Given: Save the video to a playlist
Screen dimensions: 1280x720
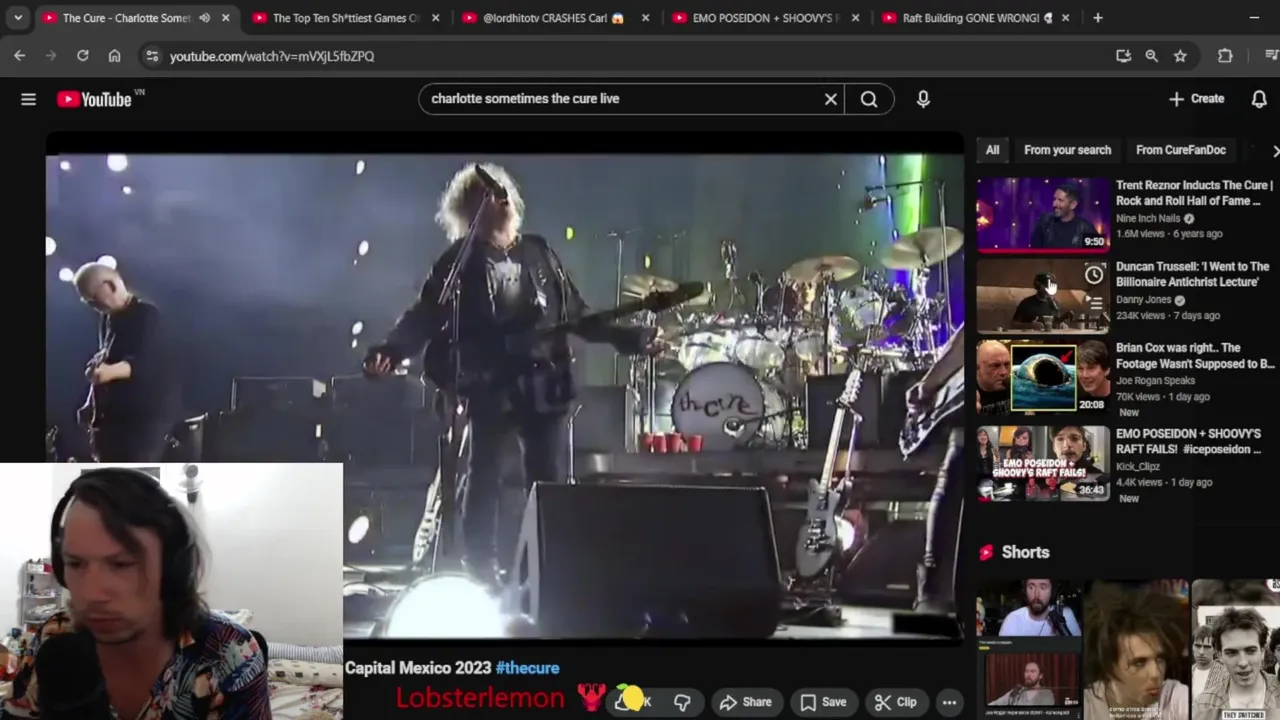Looking at the screenshot, I should click(x=823, y=702).
